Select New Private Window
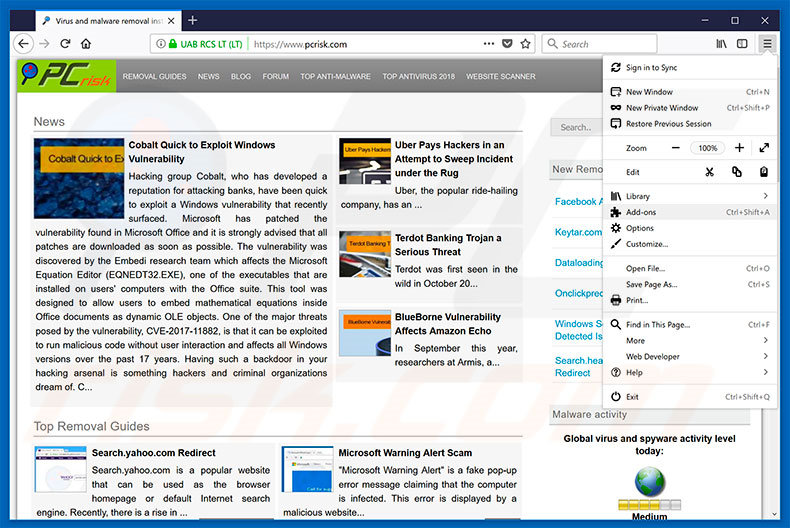 [x=662, y=108]
